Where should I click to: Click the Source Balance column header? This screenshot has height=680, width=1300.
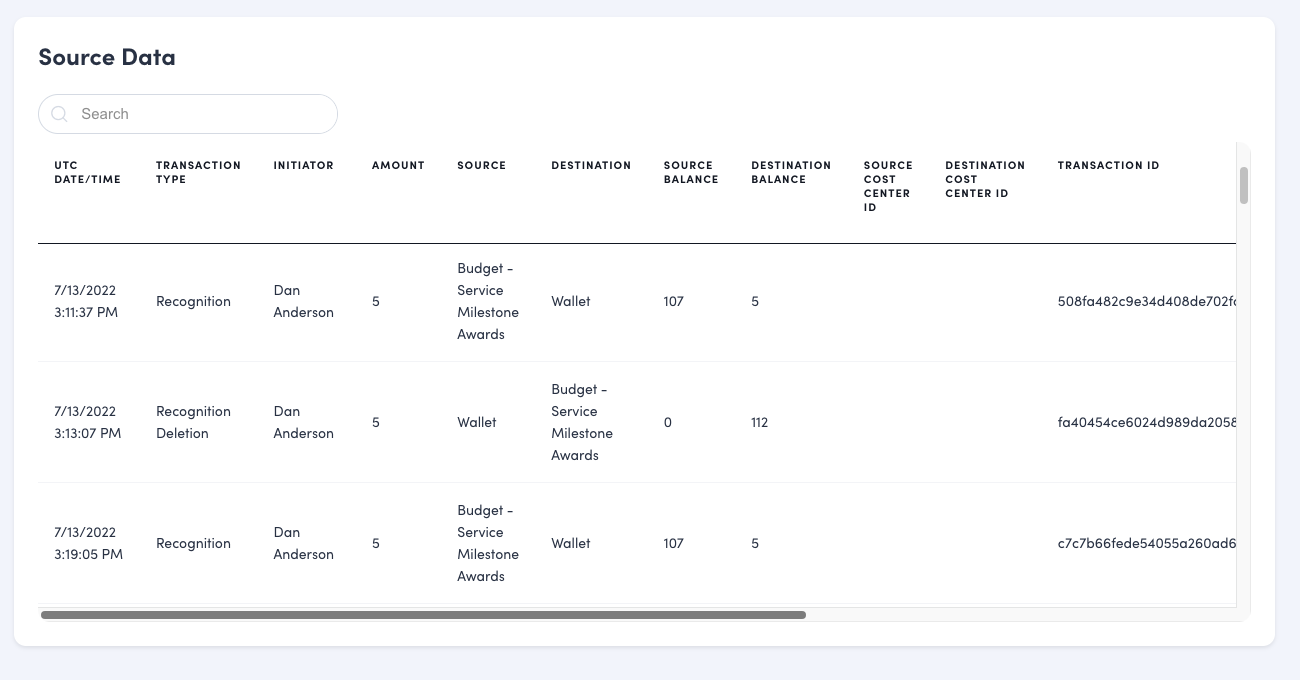click(x=691, y=172)
